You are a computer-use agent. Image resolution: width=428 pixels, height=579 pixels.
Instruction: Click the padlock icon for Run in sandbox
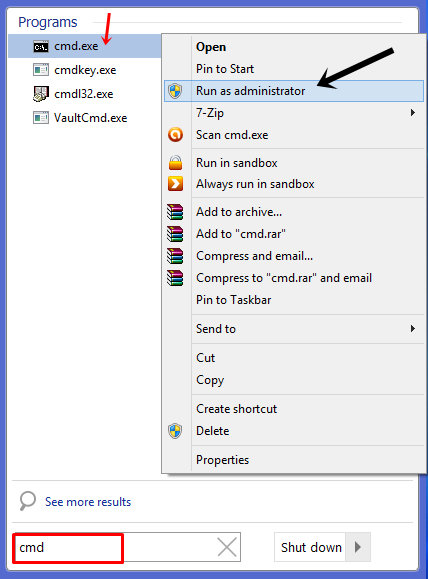click(175, 162)
